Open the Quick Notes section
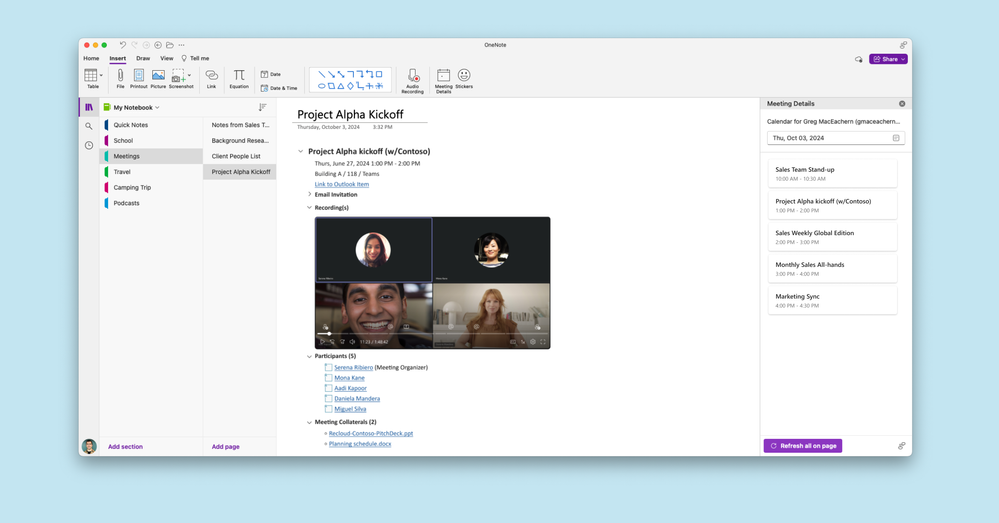The height and width of the screenshot is (523, 999). (x=152, y=125)
